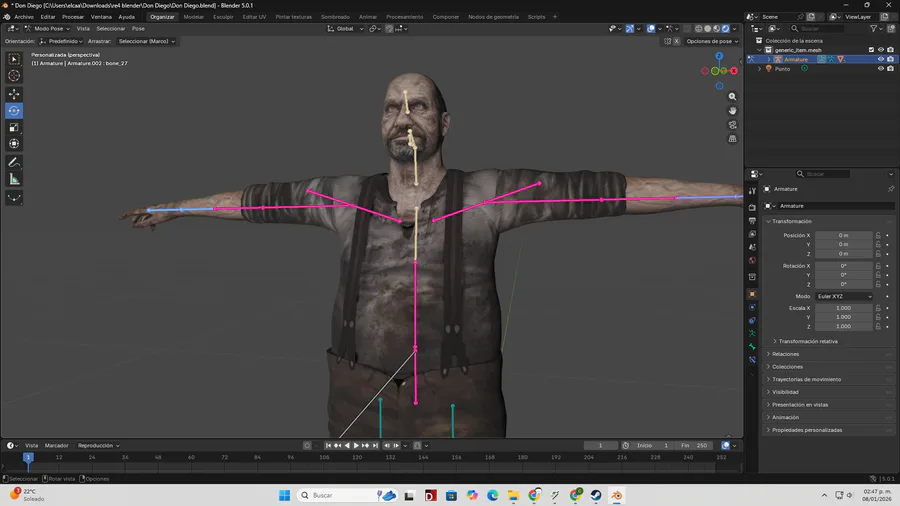Image resolution: width=900 pixels, height=506 pixels.
Task: Open the Object properties tab
Action: click(752, 294)
